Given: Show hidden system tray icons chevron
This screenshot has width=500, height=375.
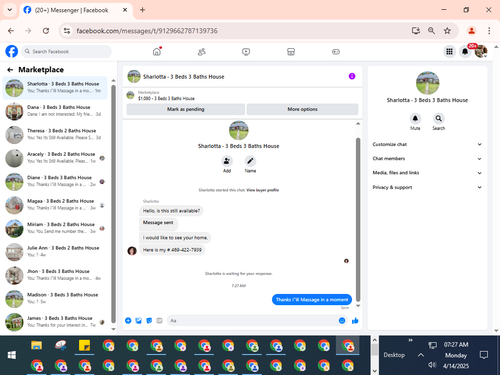Looking at the screenshot, I should point(421,355).
